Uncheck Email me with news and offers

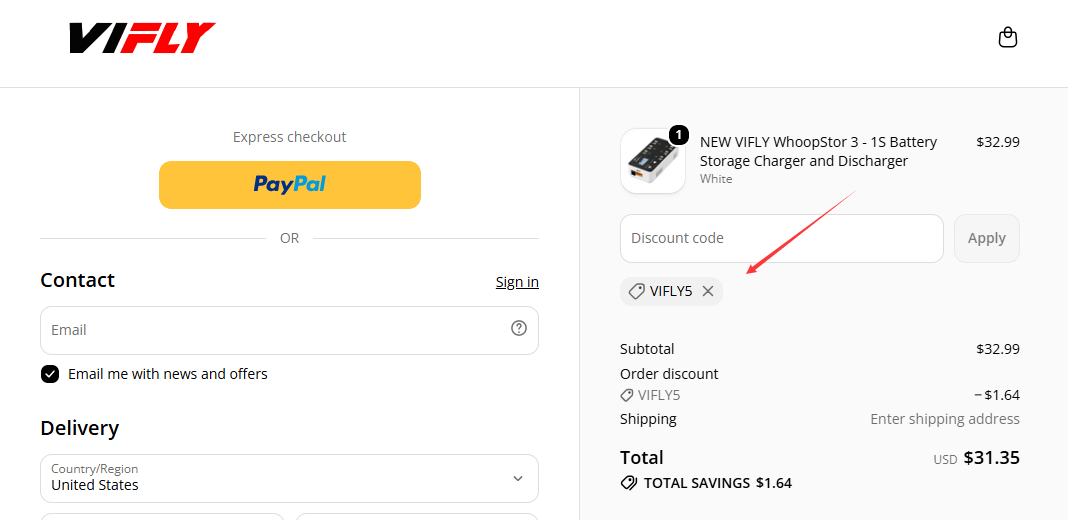point(50,374)
